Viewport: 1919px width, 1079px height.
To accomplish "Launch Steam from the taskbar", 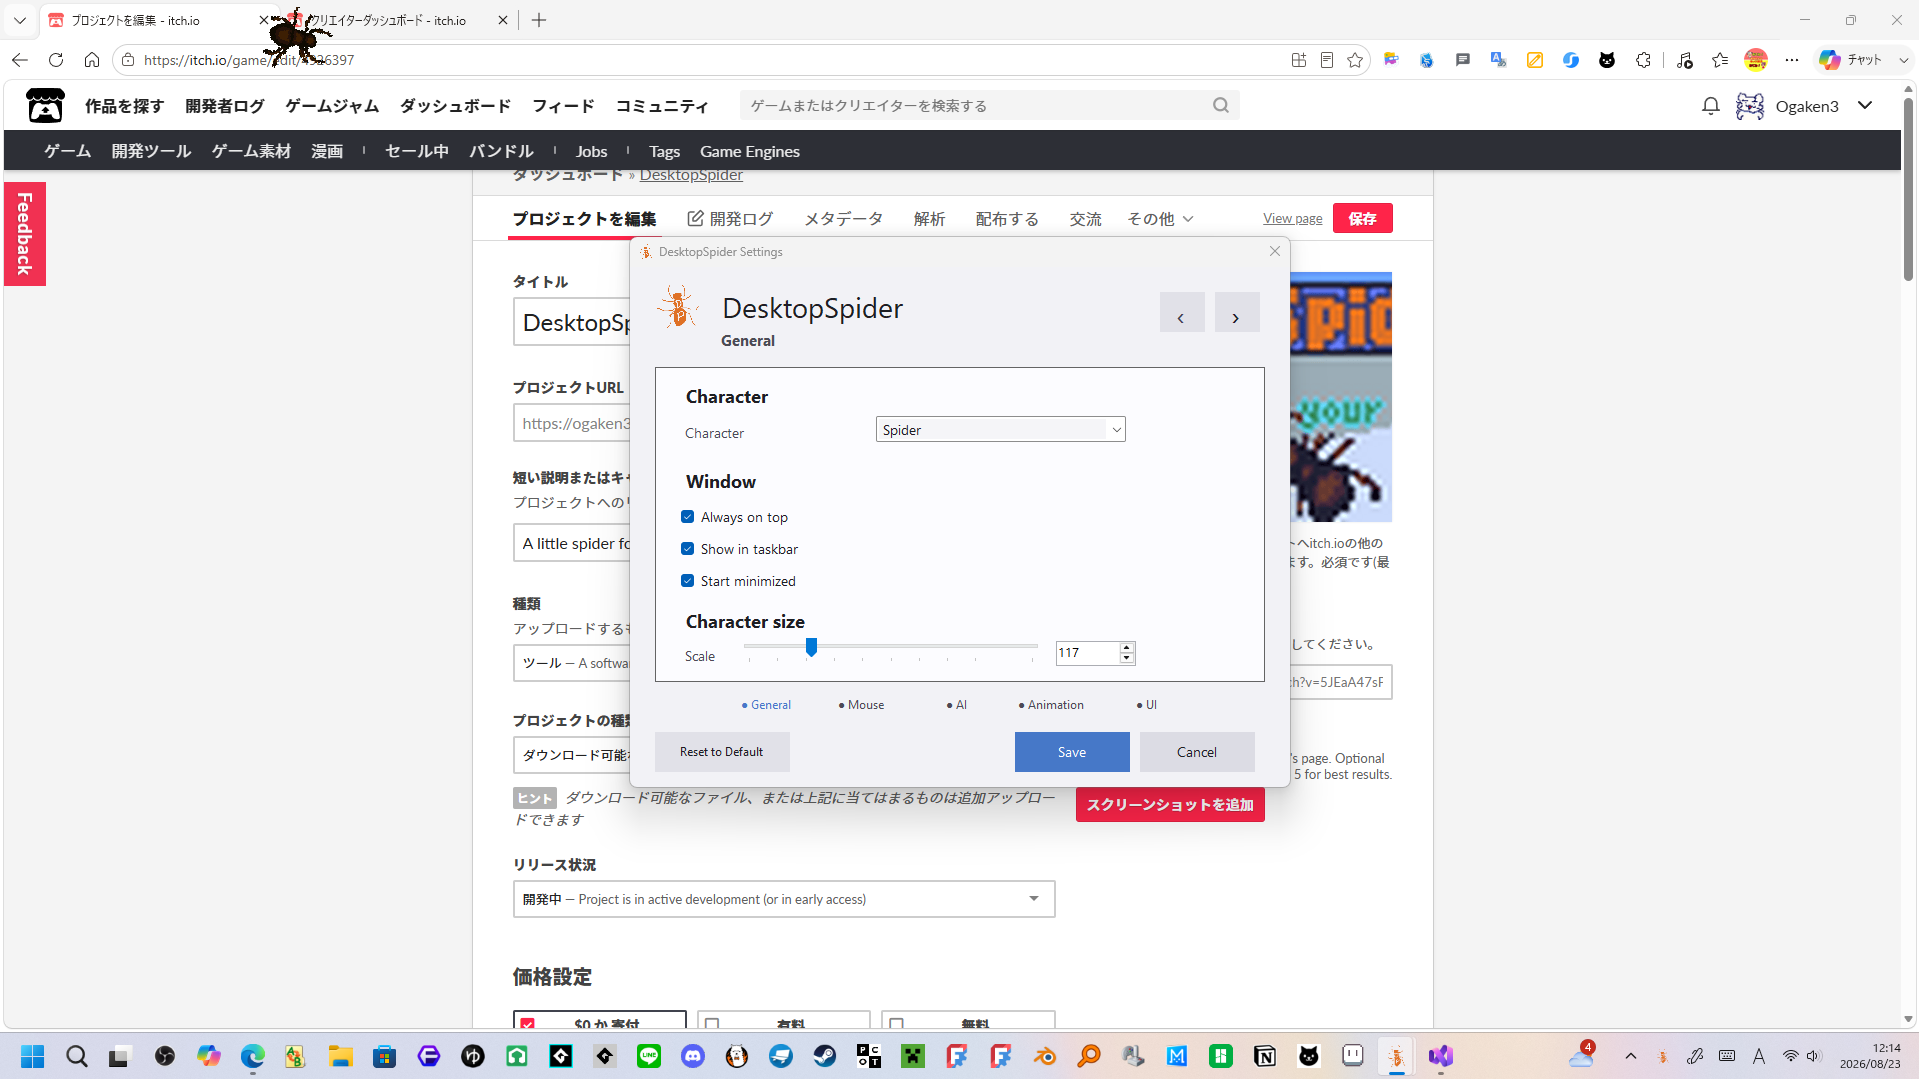I will coord(825,1056).
